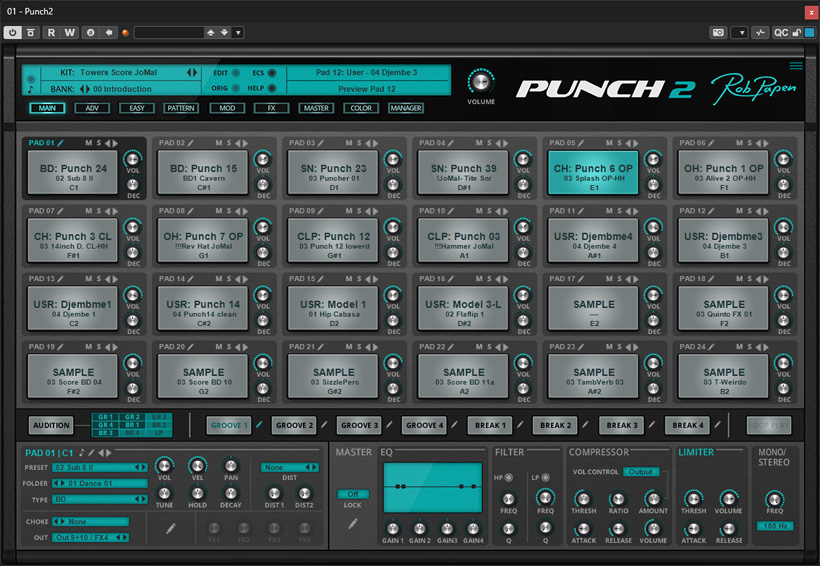Trigger the CH: Punch 6 OP pad
Screen dimensions: 820x566
593,173
